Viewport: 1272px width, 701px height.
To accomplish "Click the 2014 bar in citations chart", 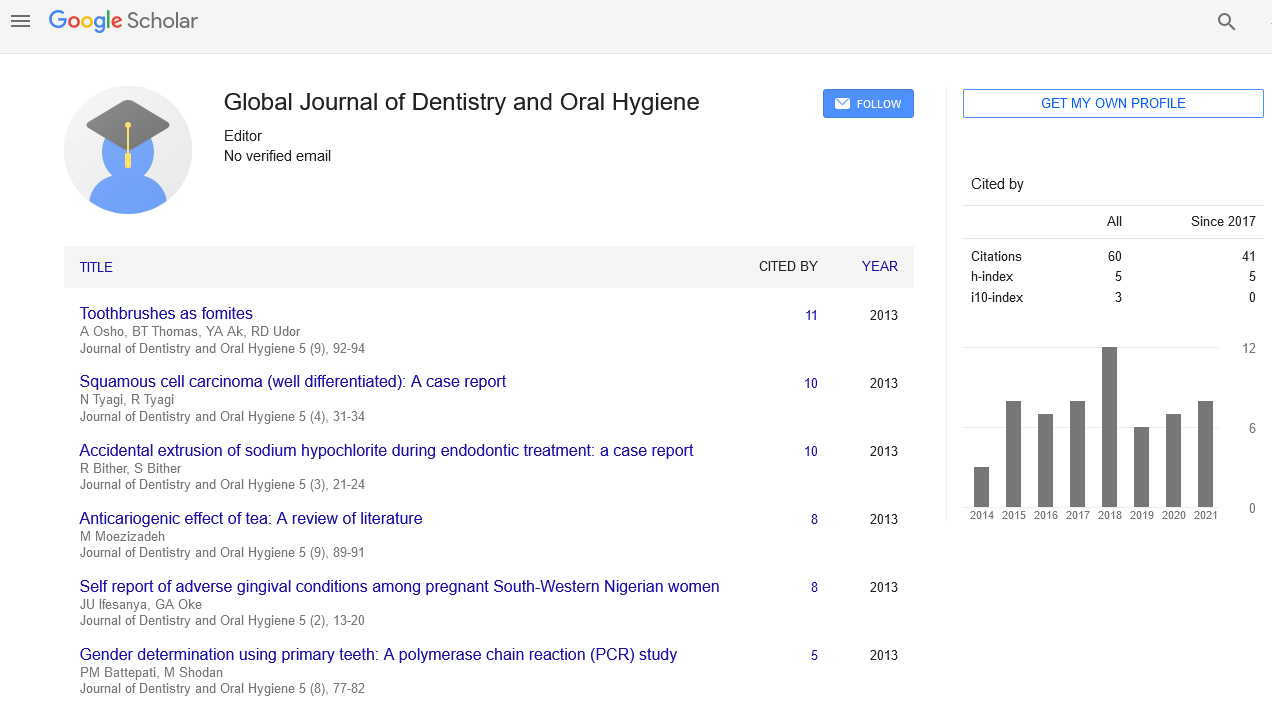I will pyautogui.click(x=981, y=487).
